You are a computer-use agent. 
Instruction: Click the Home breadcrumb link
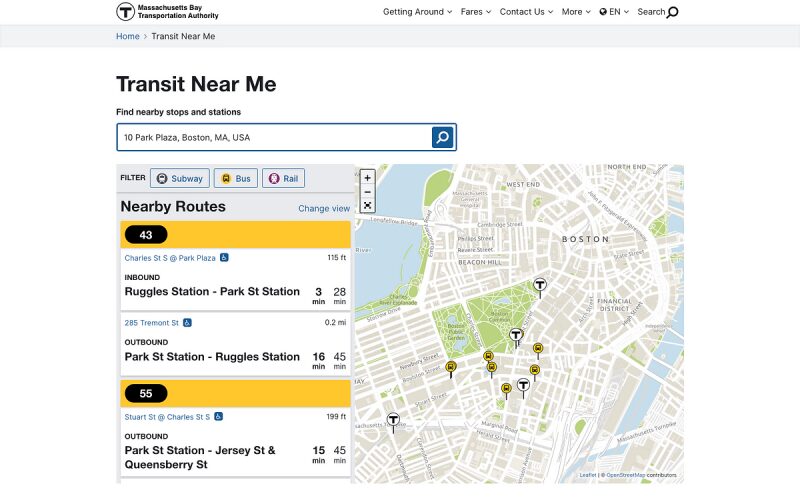click(x=128, y=36)
